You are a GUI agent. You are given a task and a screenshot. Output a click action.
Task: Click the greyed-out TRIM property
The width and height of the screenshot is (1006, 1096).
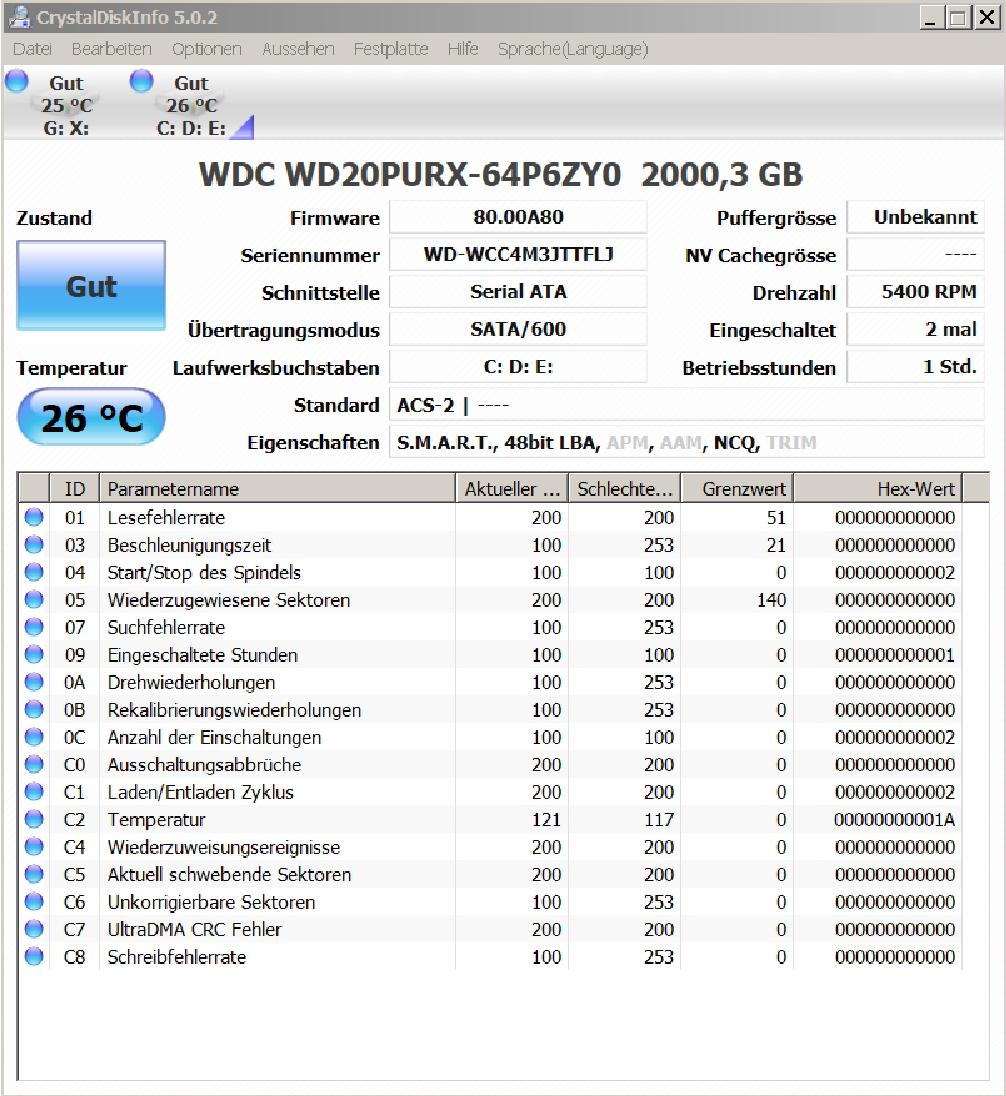pyautogui.click(x=791, y=442)
